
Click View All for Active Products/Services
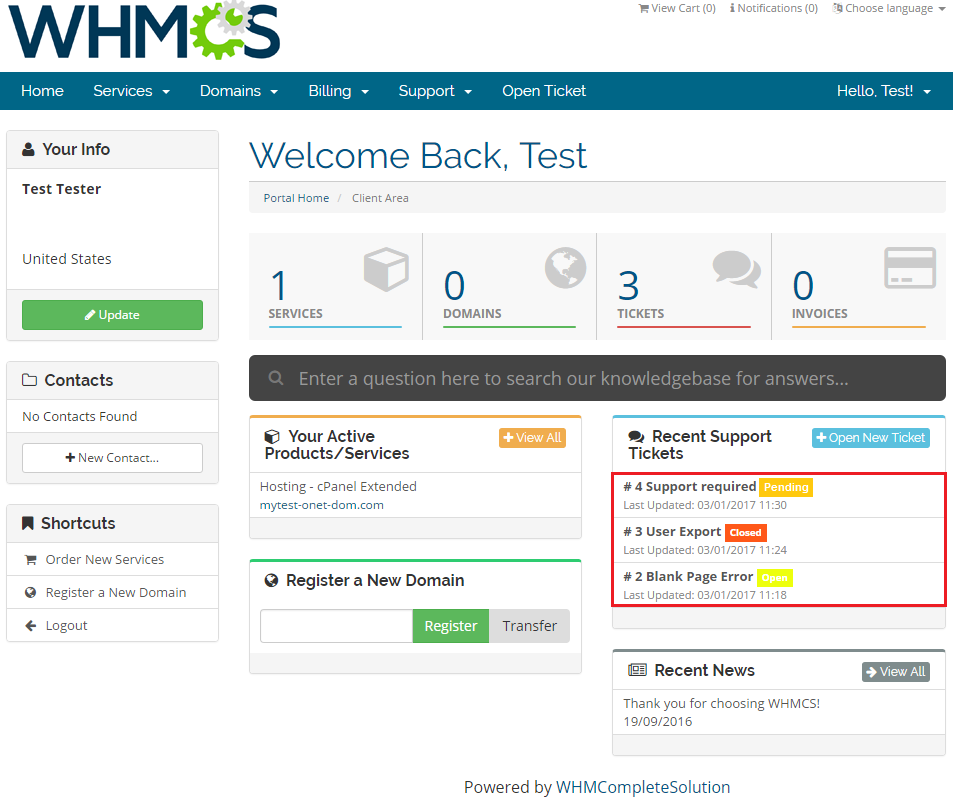532,438
